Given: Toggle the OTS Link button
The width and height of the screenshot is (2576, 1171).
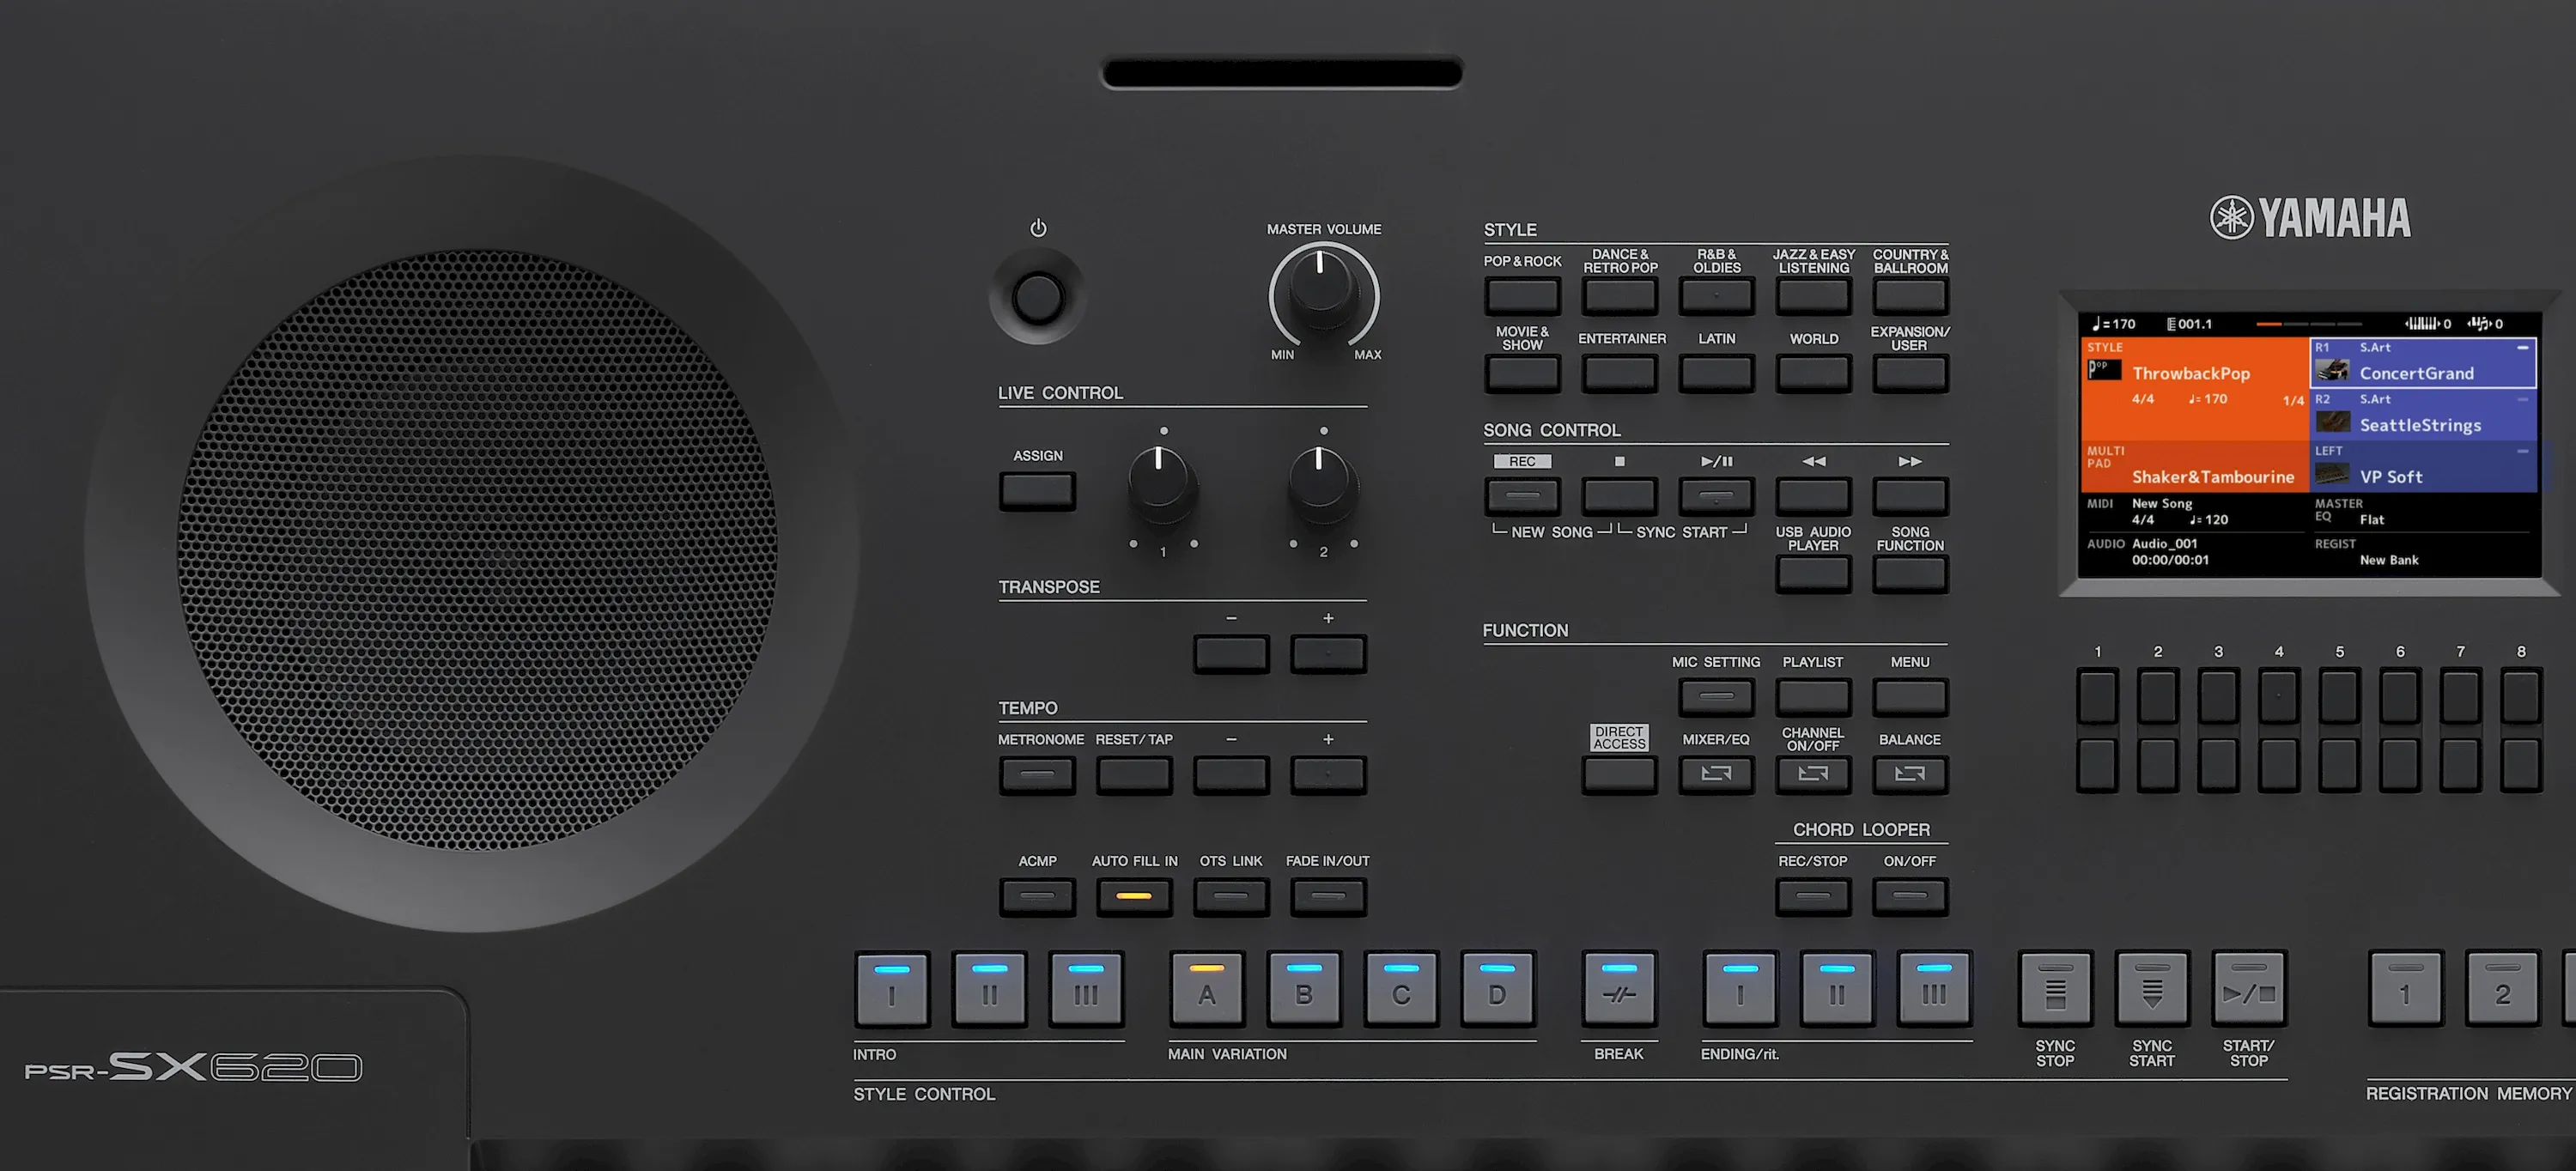Looking at the screenshot, I should pos(1231,896).
